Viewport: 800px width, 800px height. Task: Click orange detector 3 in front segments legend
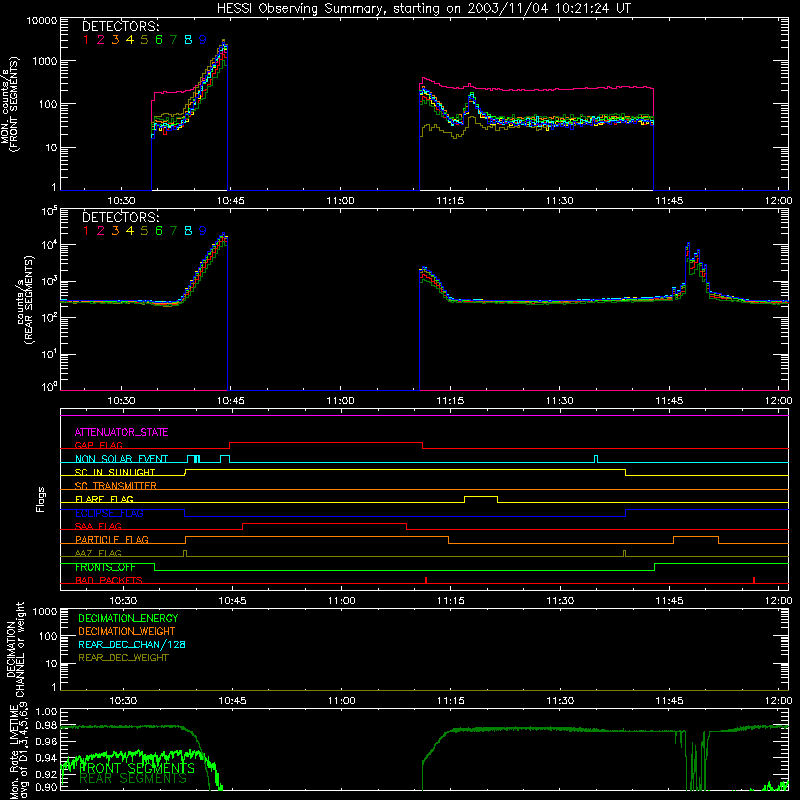point(115,40)
